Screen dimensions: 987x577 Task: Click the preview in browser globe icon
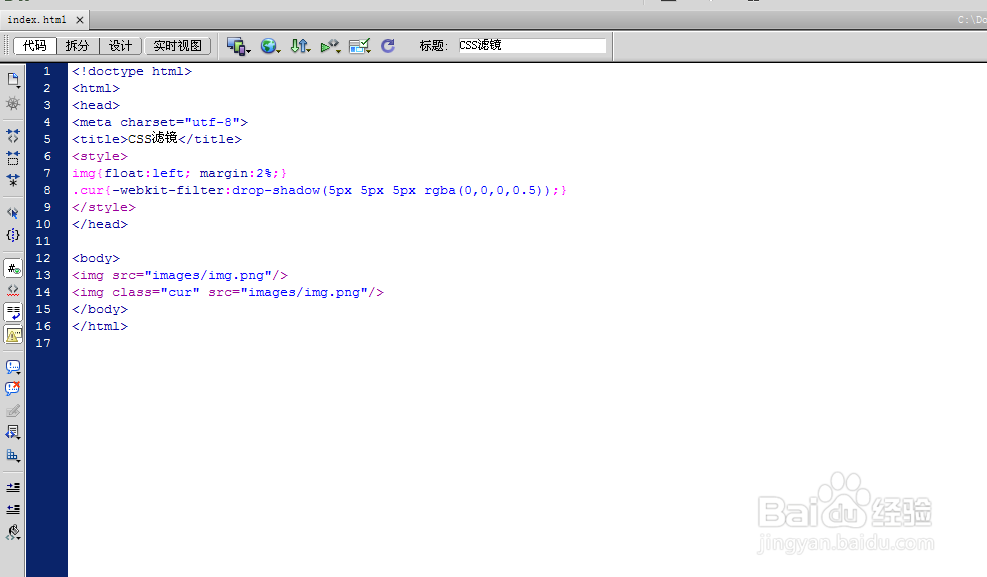pyautogui.click(x=268, y=45)
